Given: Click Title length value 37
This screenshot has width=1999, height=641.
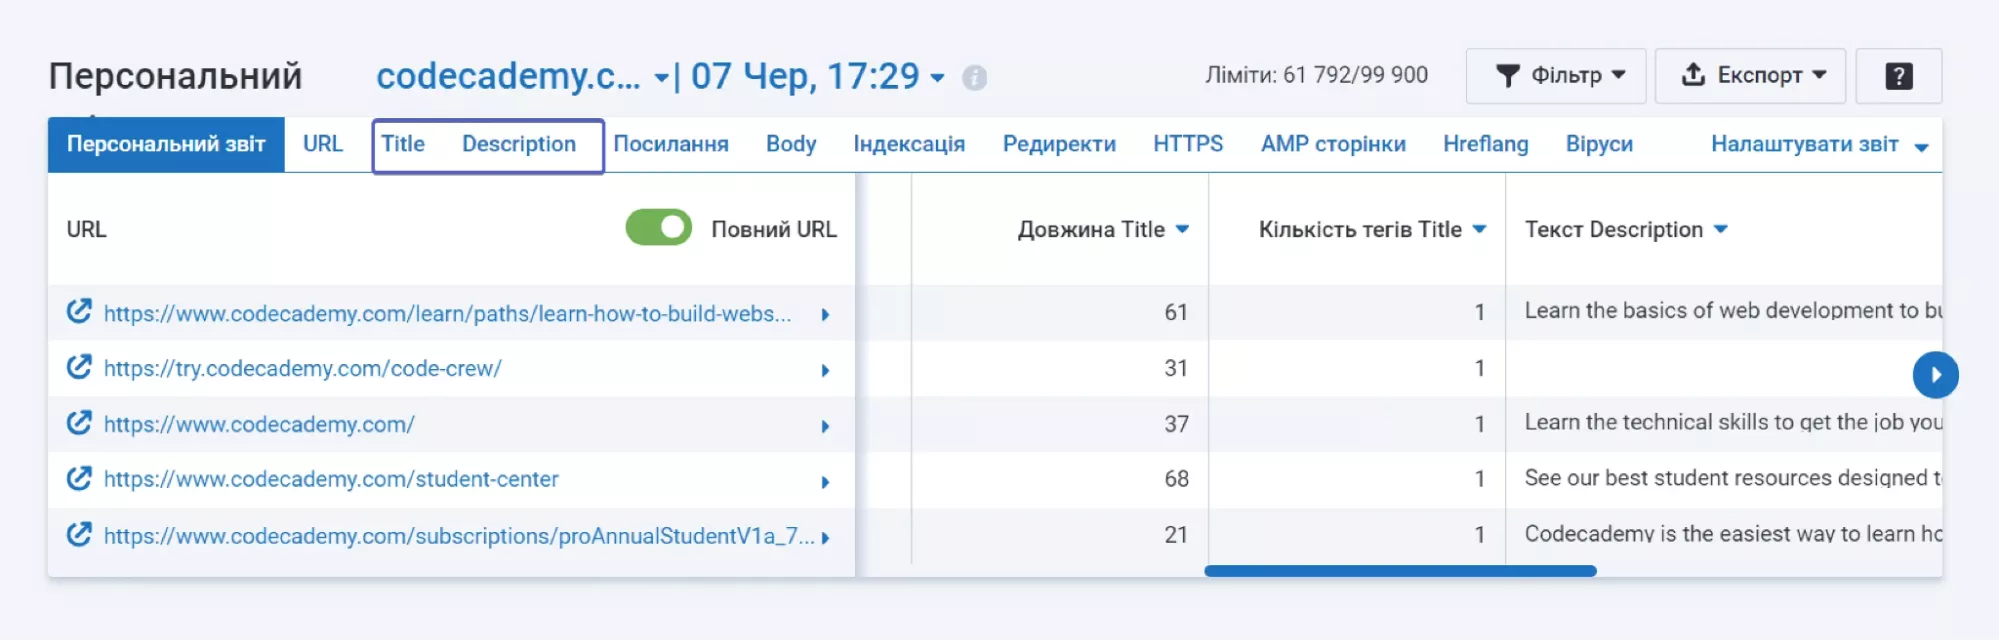Looking at the screenshot, I should [x=1176, y=424].
